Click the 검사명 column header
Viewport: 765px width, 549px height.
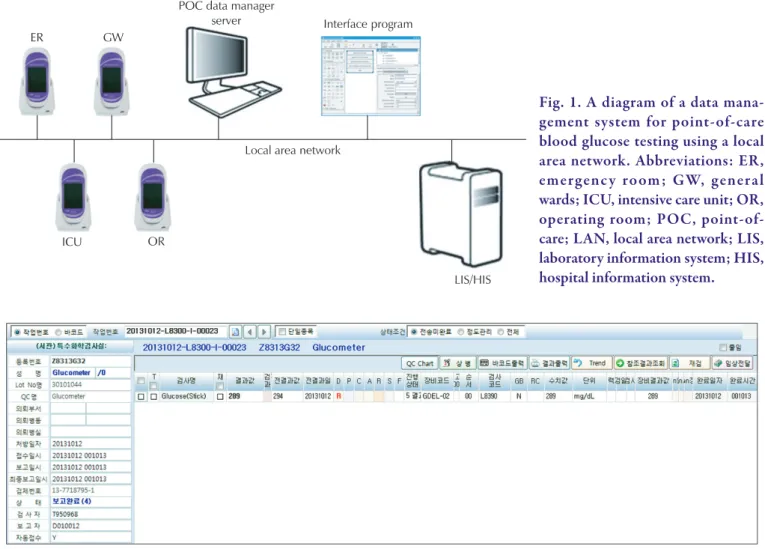tap(186, 381)
